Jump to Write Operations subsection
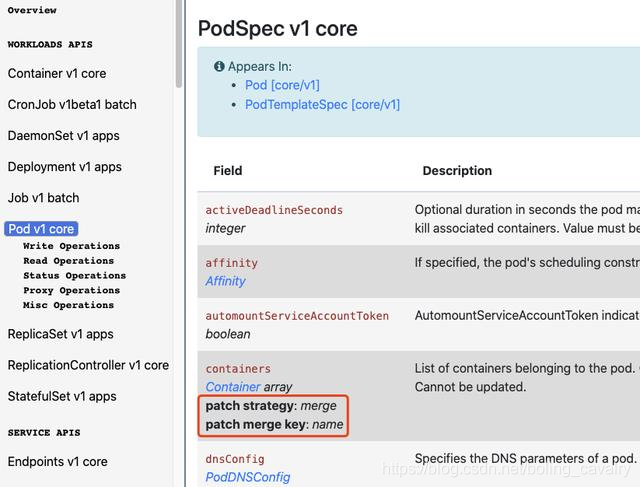 pyautogui.click(x=71, y=246)
